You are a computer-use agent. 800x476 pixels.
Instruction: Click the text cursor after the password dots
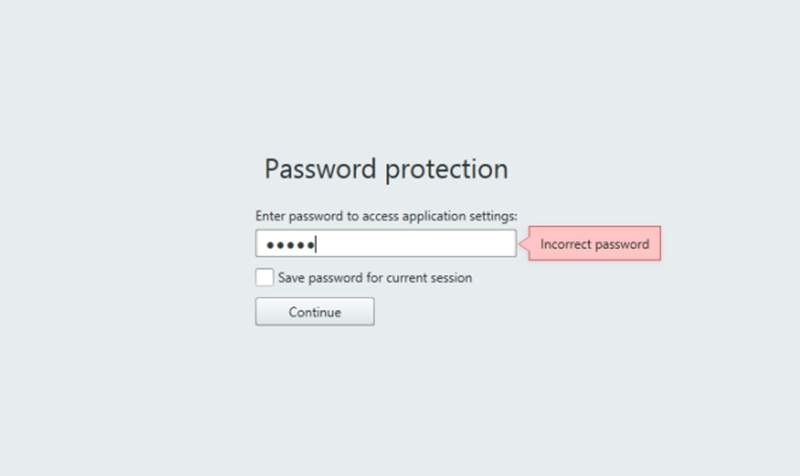(x=316, y=244)
